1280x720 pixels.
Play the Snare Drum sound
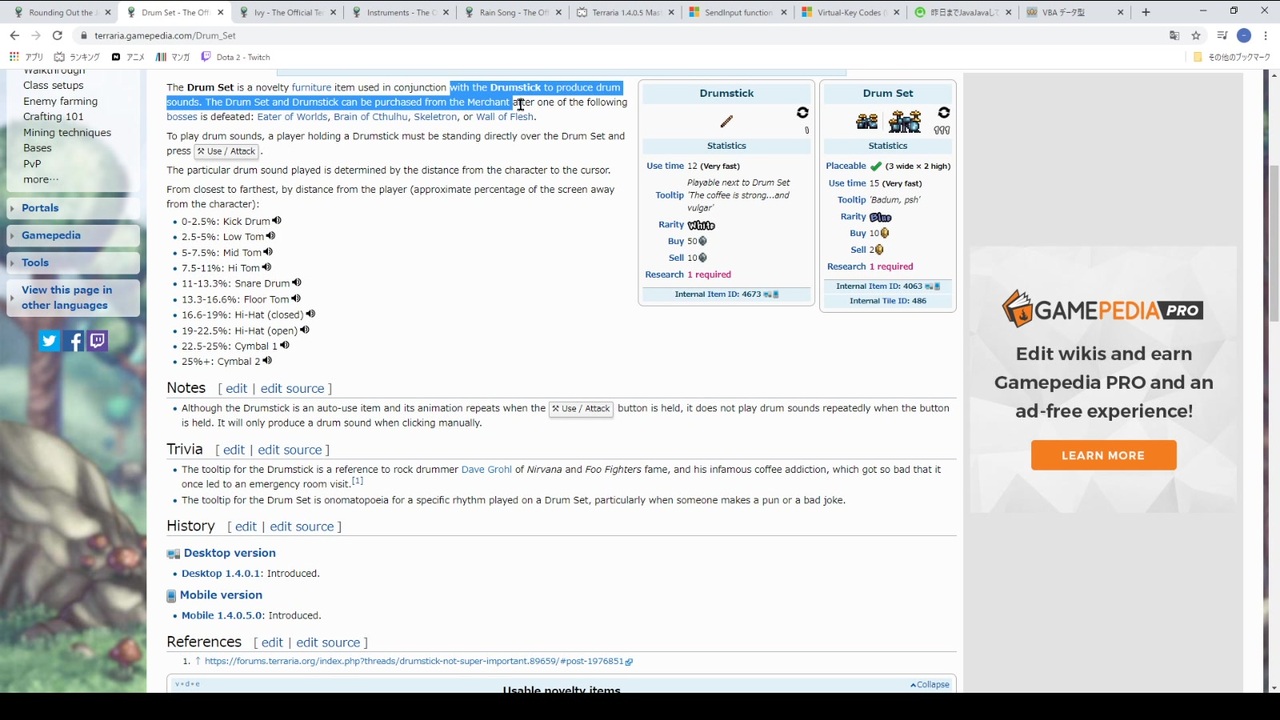tap(296, 283)
